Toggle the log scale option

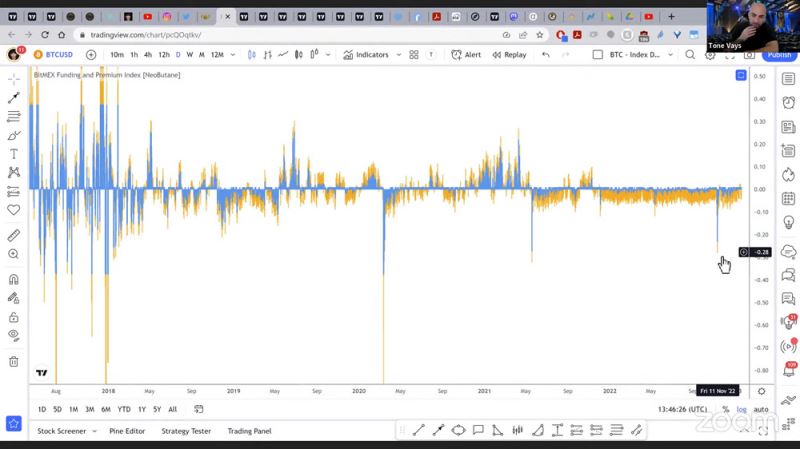[x=742, y=409]
